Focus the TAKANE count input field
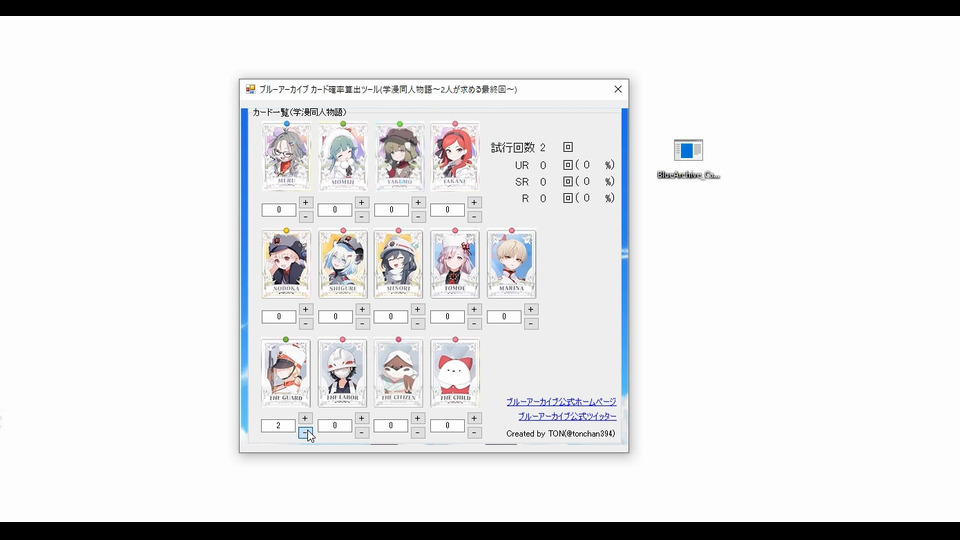Viewport: 960px width, 540px height. [x=448, y=210]
